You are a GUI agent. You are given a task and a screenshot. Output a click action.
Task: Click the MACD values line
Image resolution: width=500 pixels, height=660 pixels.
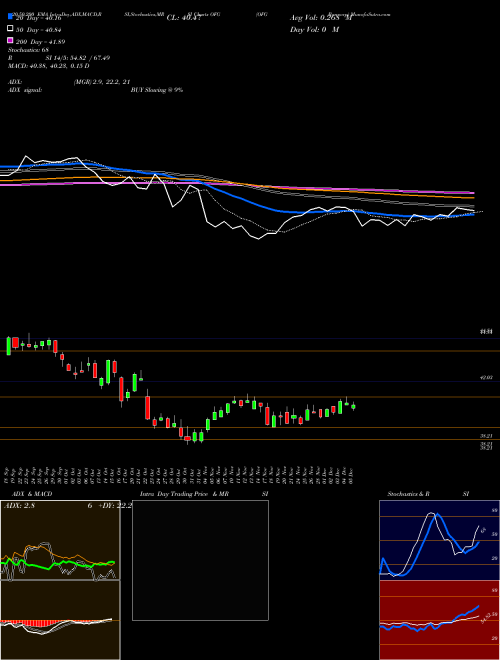pos(48,66)
